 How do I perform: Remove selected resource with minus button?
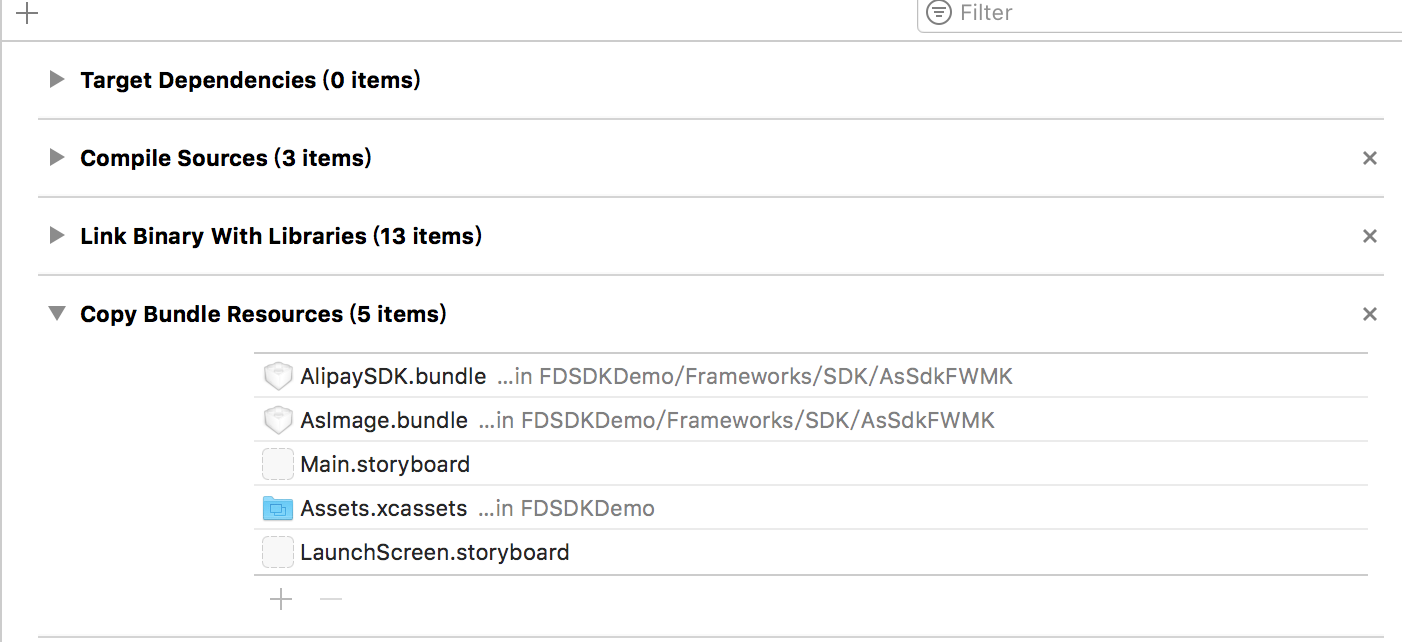[331, 599]
